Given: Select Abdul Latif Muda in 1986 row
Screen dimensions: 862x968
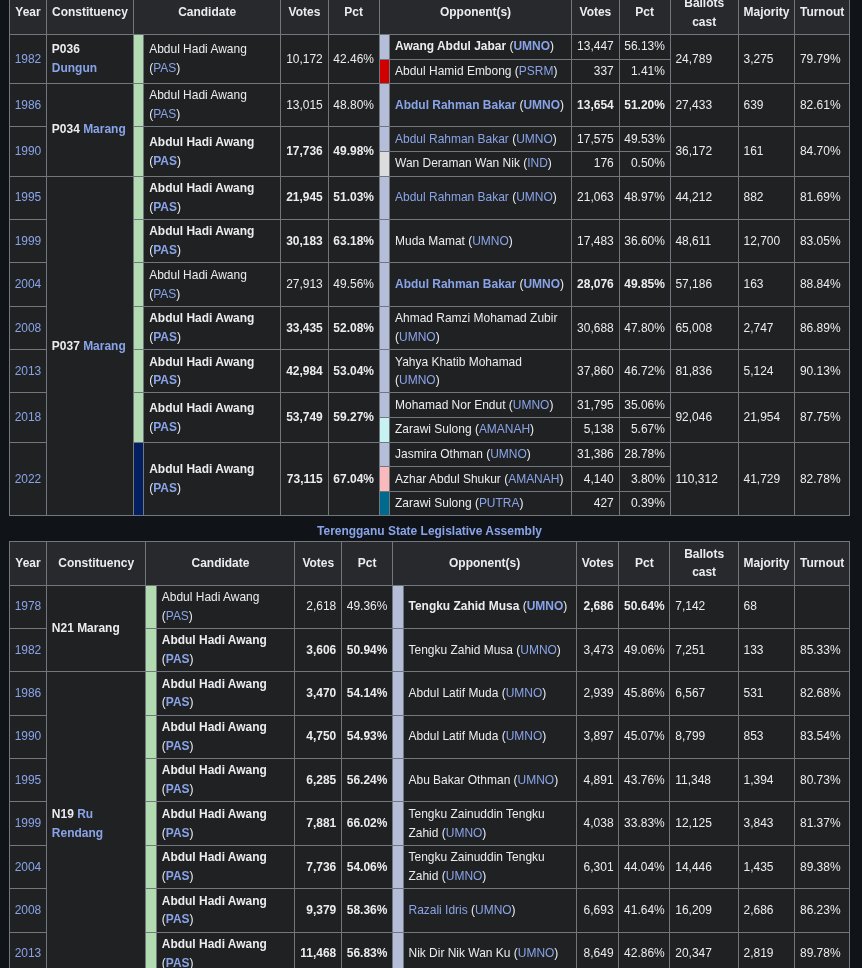Looking at the screenshot, I should (x=453, y=693).
